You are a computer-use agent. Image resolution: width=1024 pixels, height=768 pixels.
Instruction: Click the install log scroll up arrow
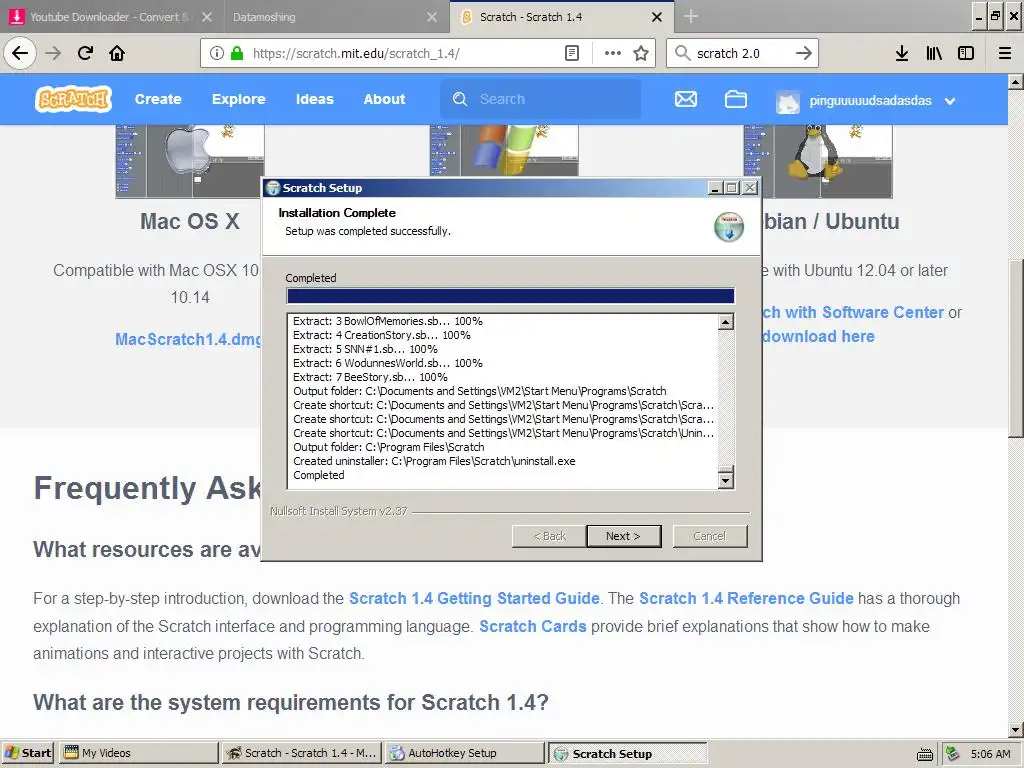point(726,322)
